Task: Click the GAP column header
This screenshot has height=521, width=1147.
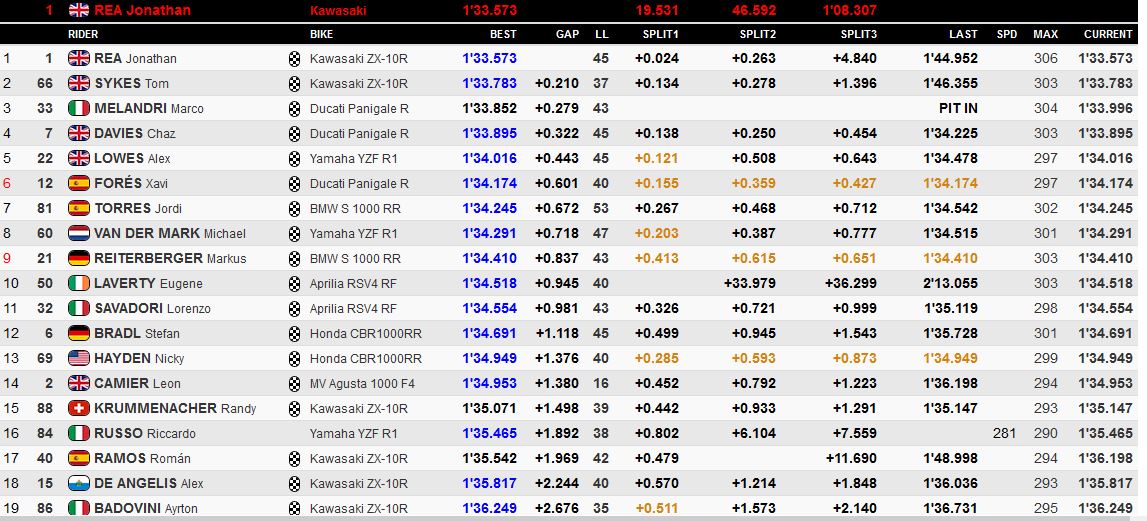Action: click(x=567, y=34)
